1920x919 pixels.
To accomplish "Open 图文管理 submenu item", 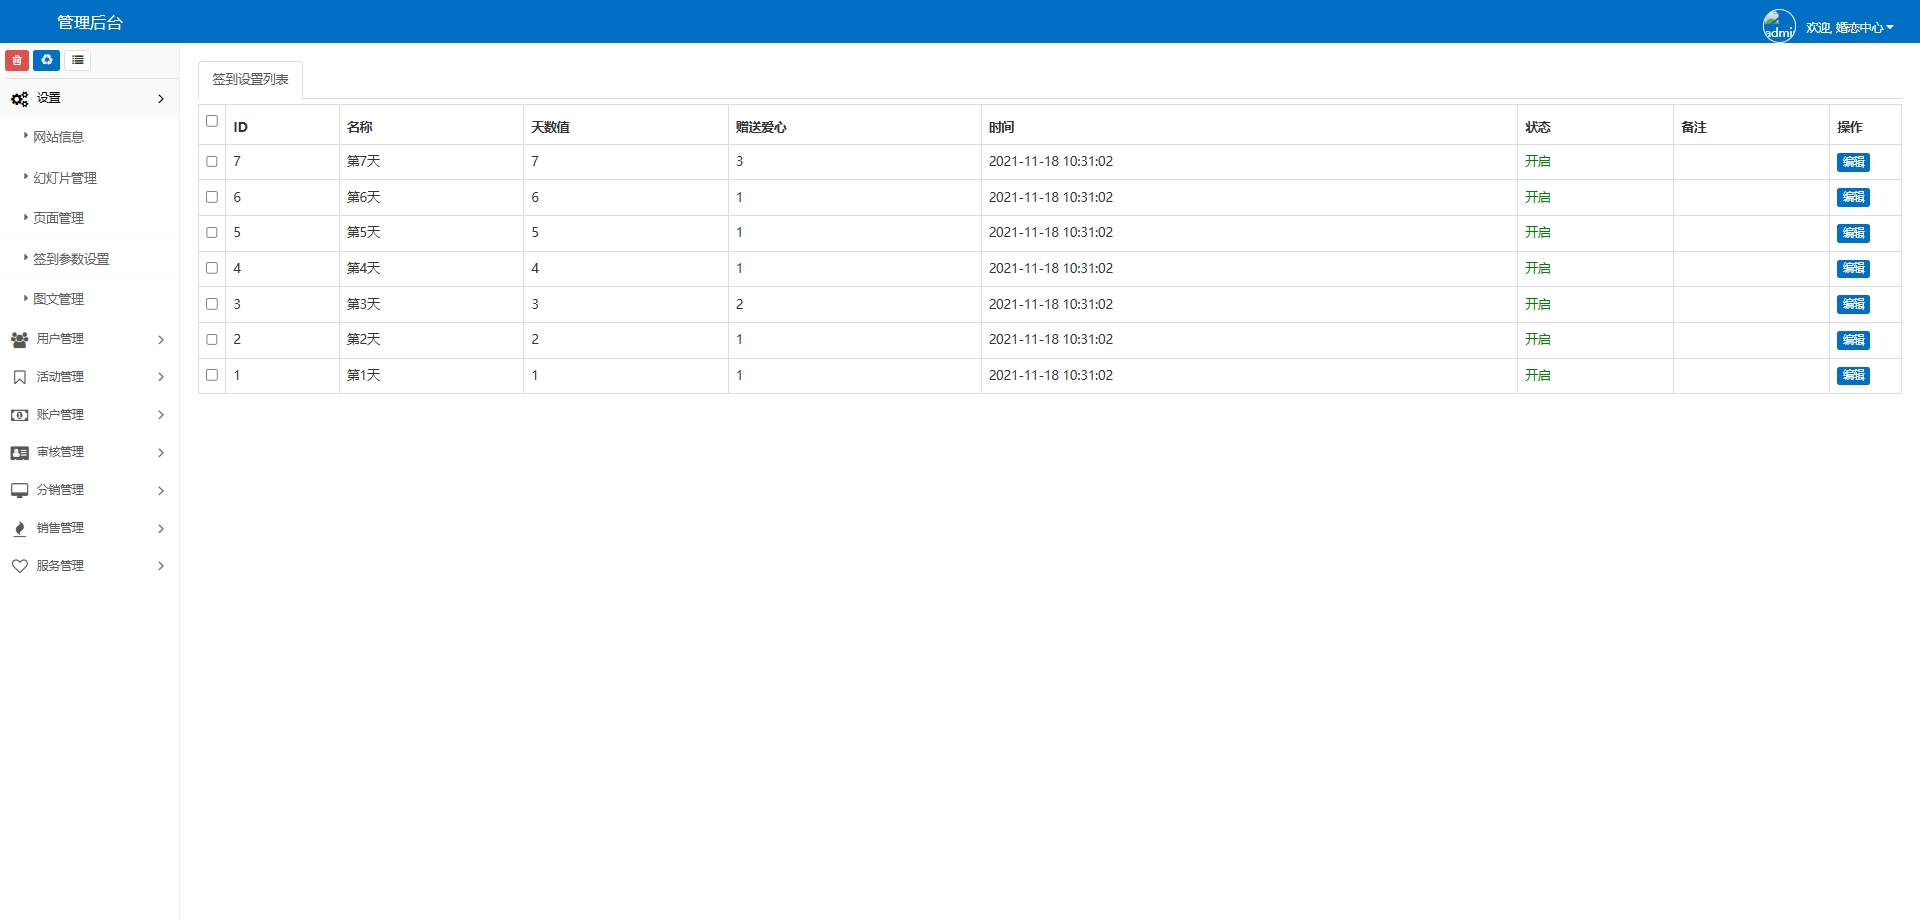I will 59,299.
